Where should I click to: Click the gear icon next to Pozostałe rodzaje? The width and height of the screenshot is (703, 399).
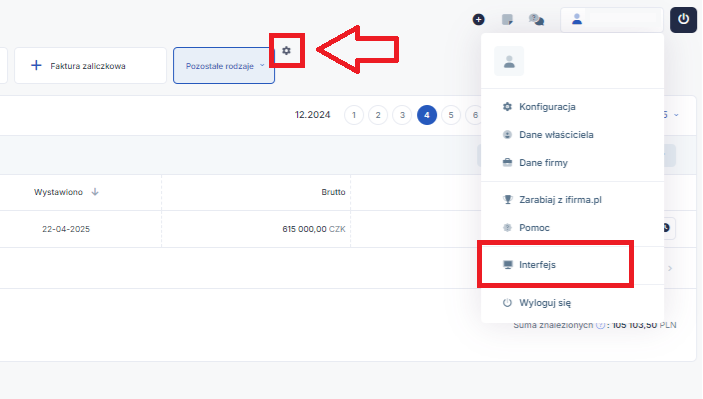286,51
